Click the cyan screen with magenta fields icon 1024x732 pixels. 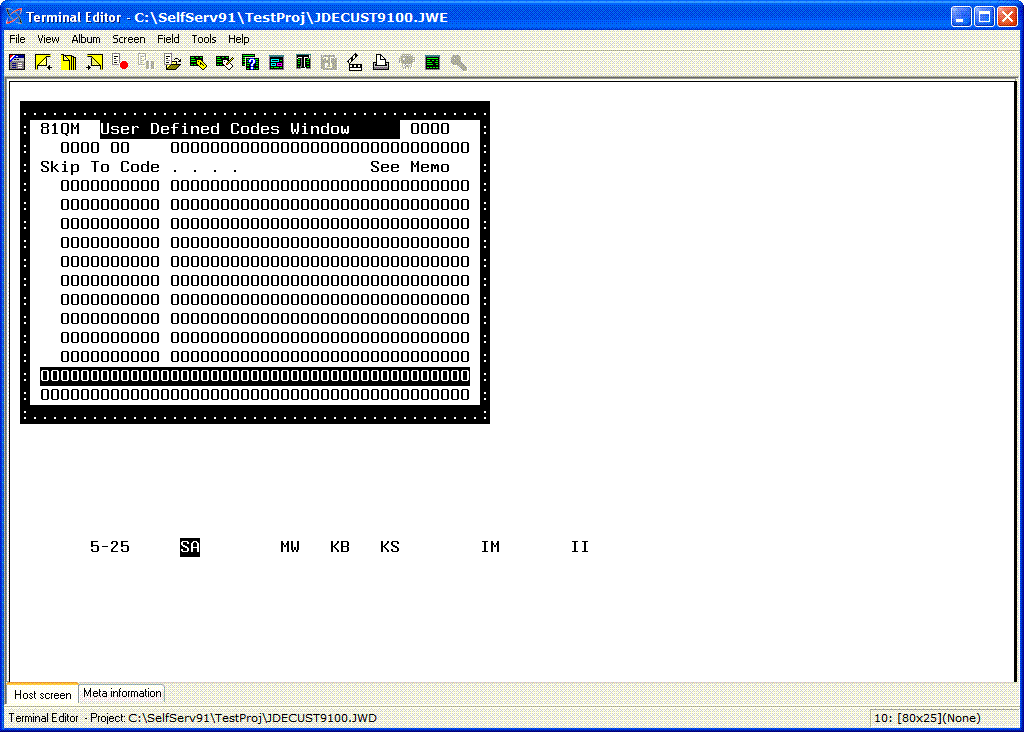(276, 63)
